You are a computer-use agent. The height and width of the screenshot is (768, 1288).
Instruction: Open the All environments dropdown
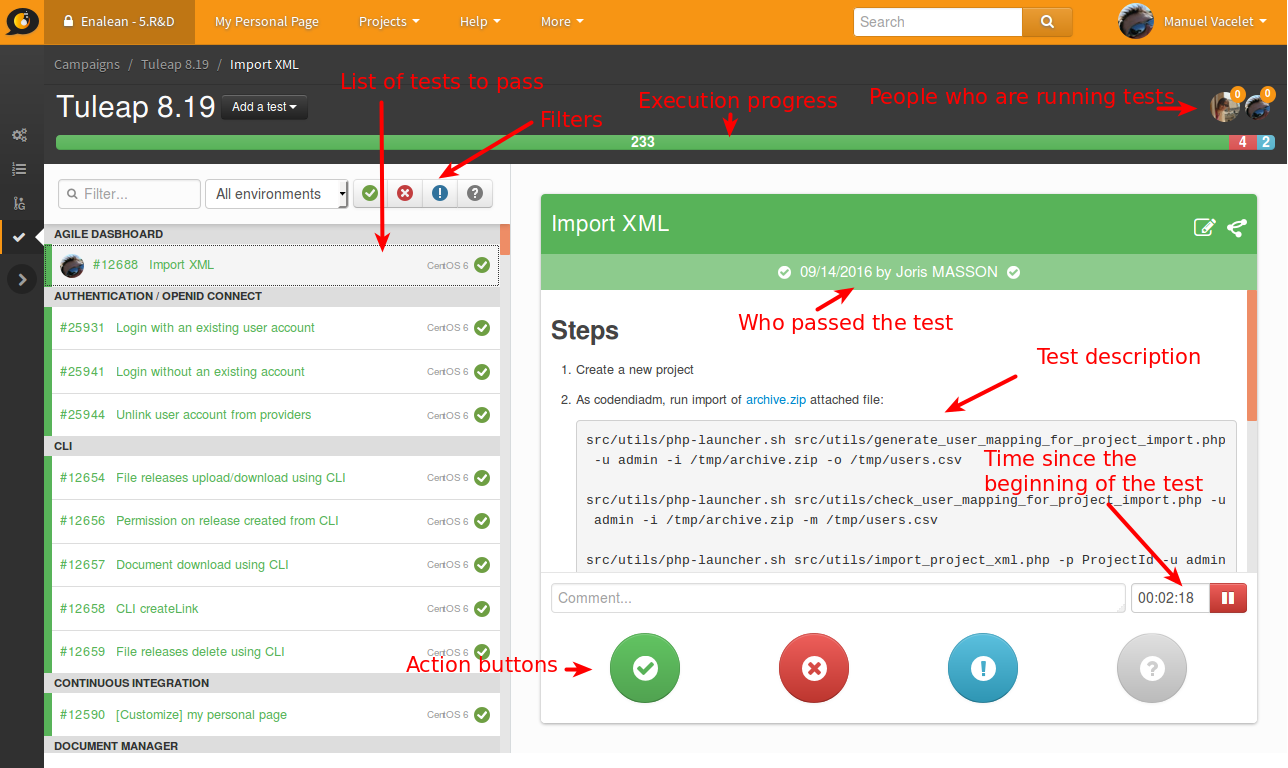(276, 194)
